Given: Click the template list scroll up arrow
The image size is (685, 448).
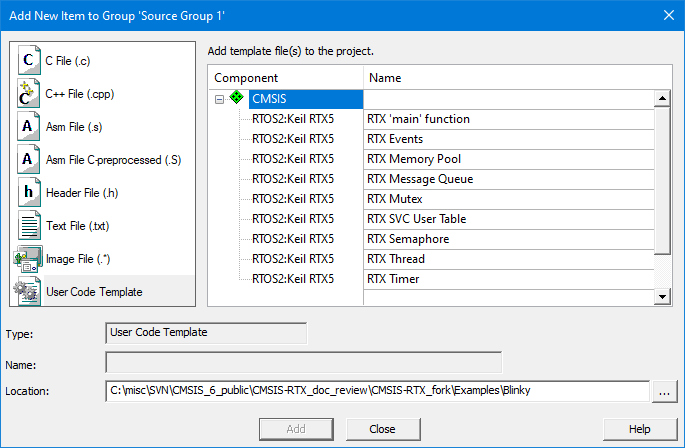Looking at the screenshot, I should click(x=662, y=98).
